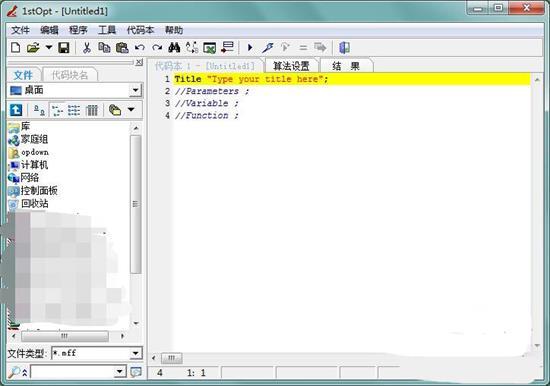
Task: Select 回收站 in the file list
Action: [x=28, y=204]
